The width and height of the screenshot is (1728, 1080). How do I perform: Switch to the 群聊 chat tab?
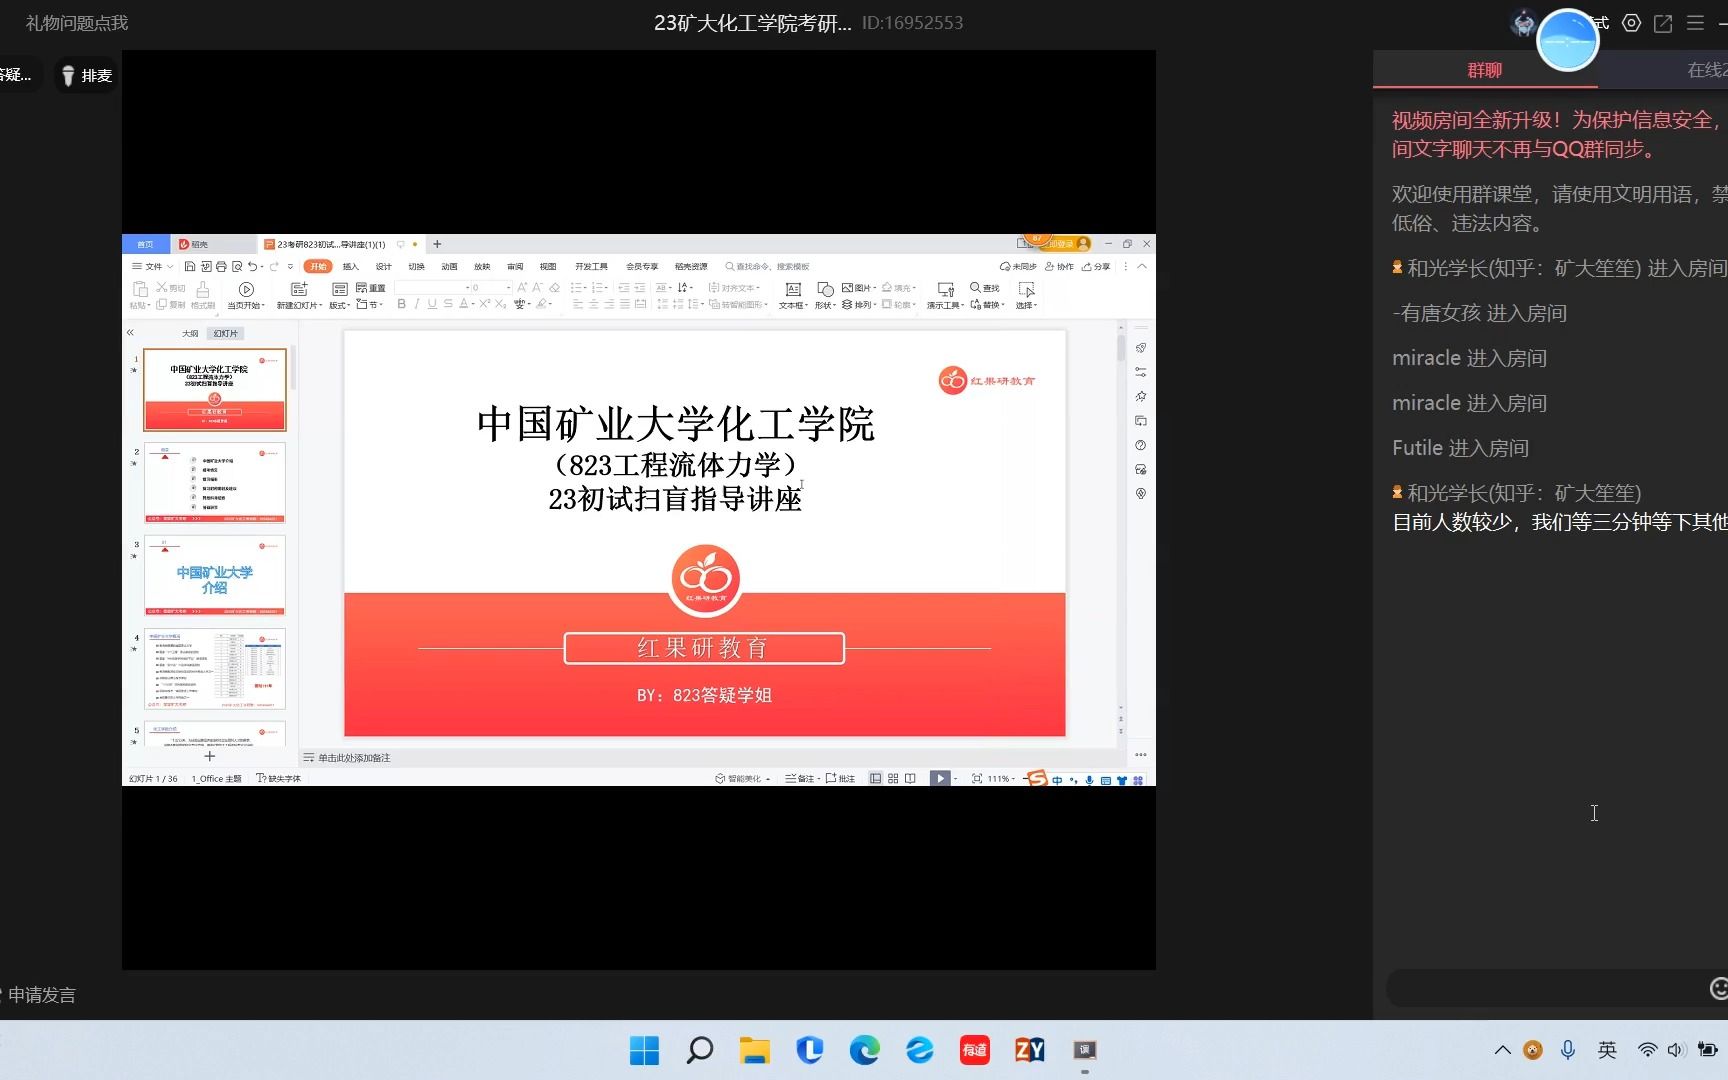[1484, 70]
